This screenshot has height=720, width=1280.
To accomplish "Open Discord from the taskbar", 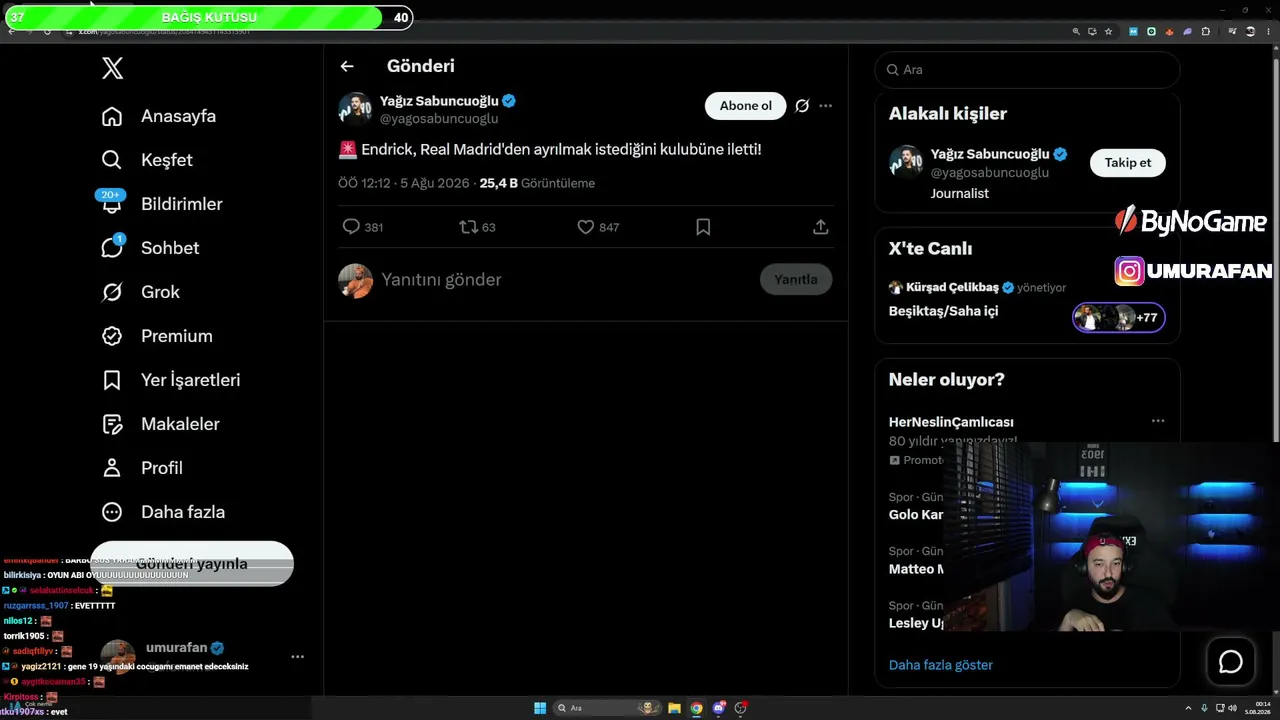I will pyautogui.click(x=719, y=708).
